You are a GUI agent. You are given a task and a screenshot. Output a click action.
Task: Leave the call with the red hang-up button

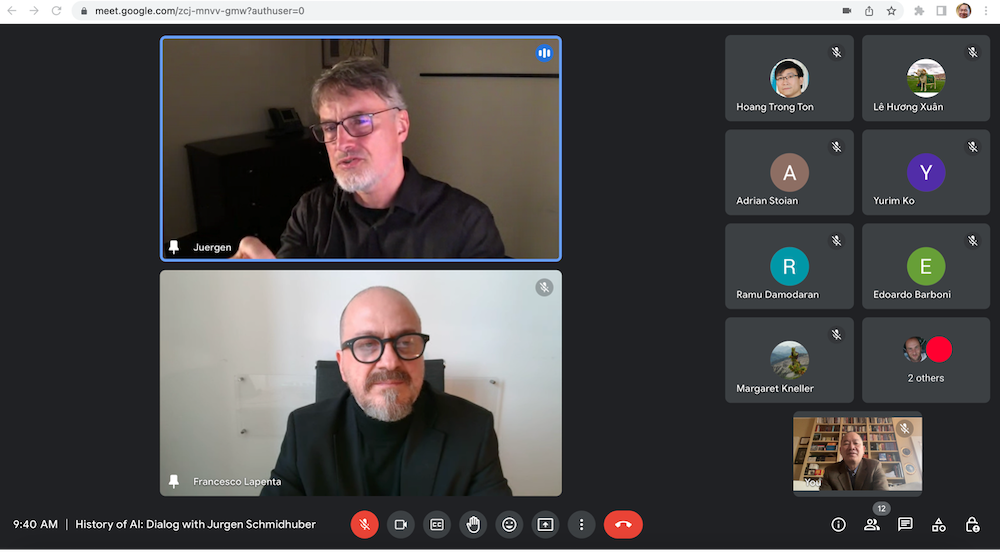(623, 524)
